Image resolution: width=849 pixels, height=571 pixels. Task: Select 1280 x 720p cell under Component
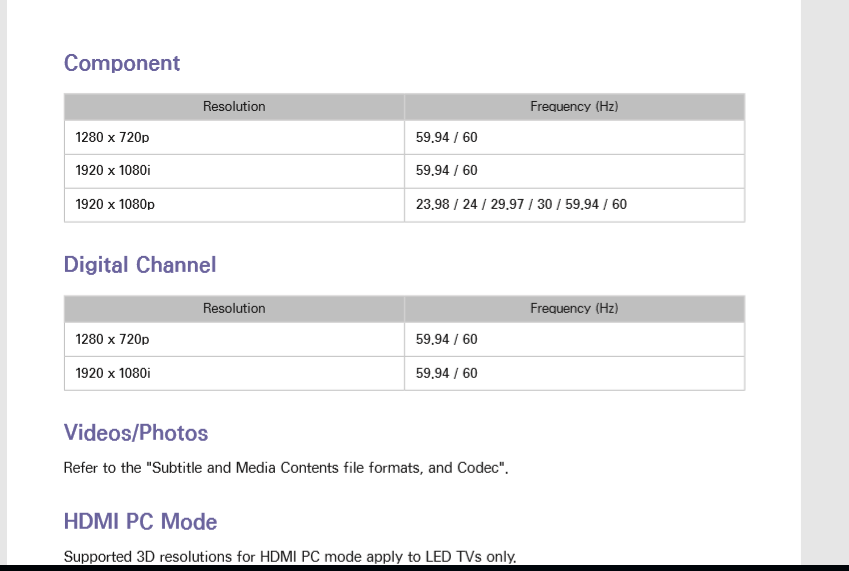pyautogui.click(x=112, y=137)
